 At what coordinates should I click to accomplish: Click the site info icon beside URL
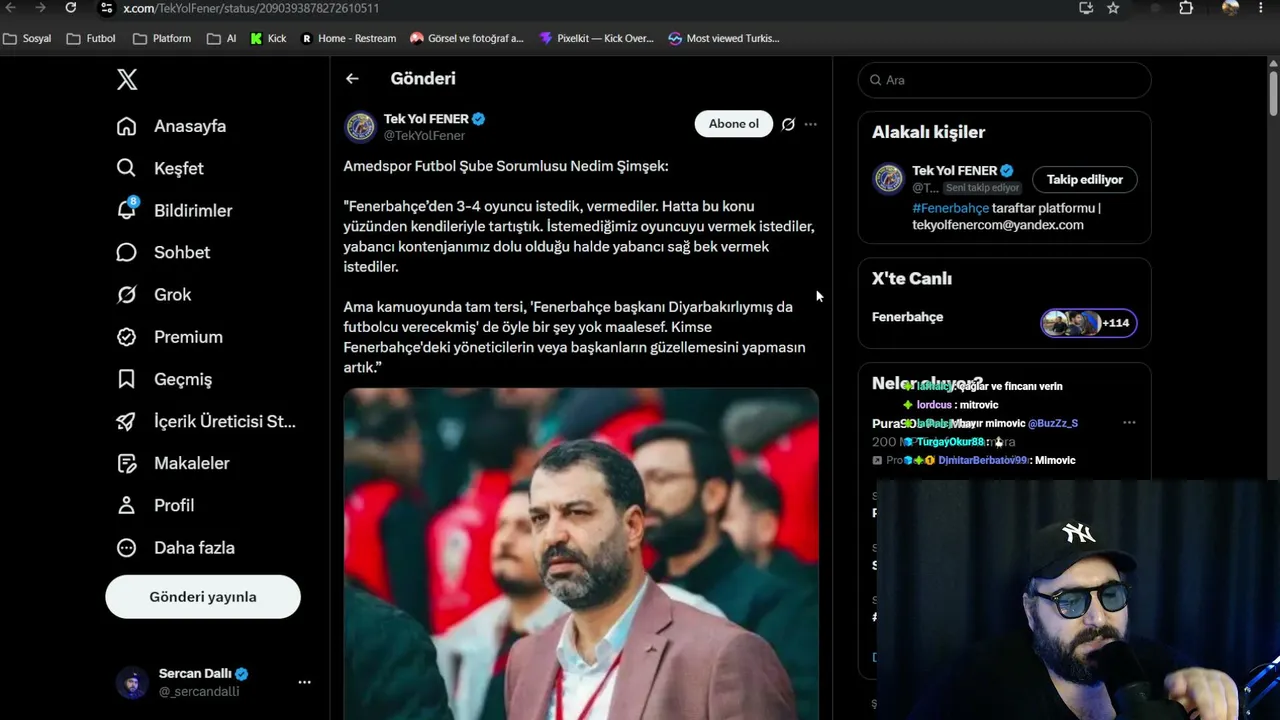(106, 8)
